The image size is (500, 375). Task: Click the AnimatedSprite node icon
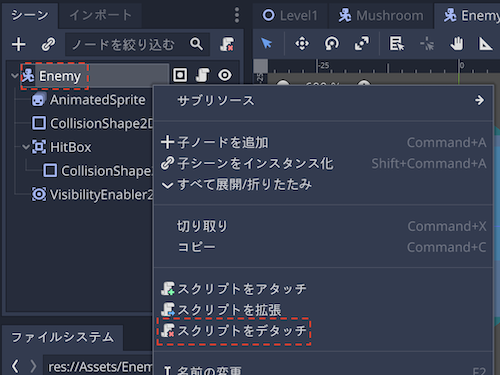point(39,99)
